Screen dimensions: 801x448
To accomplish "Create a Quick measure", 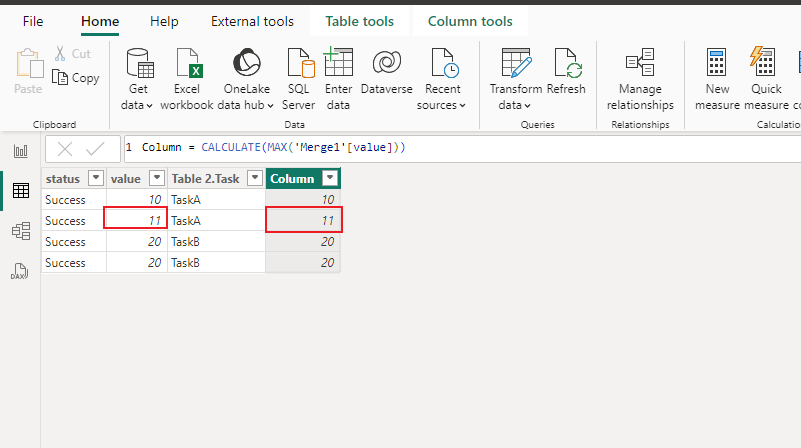I will 766,79.
